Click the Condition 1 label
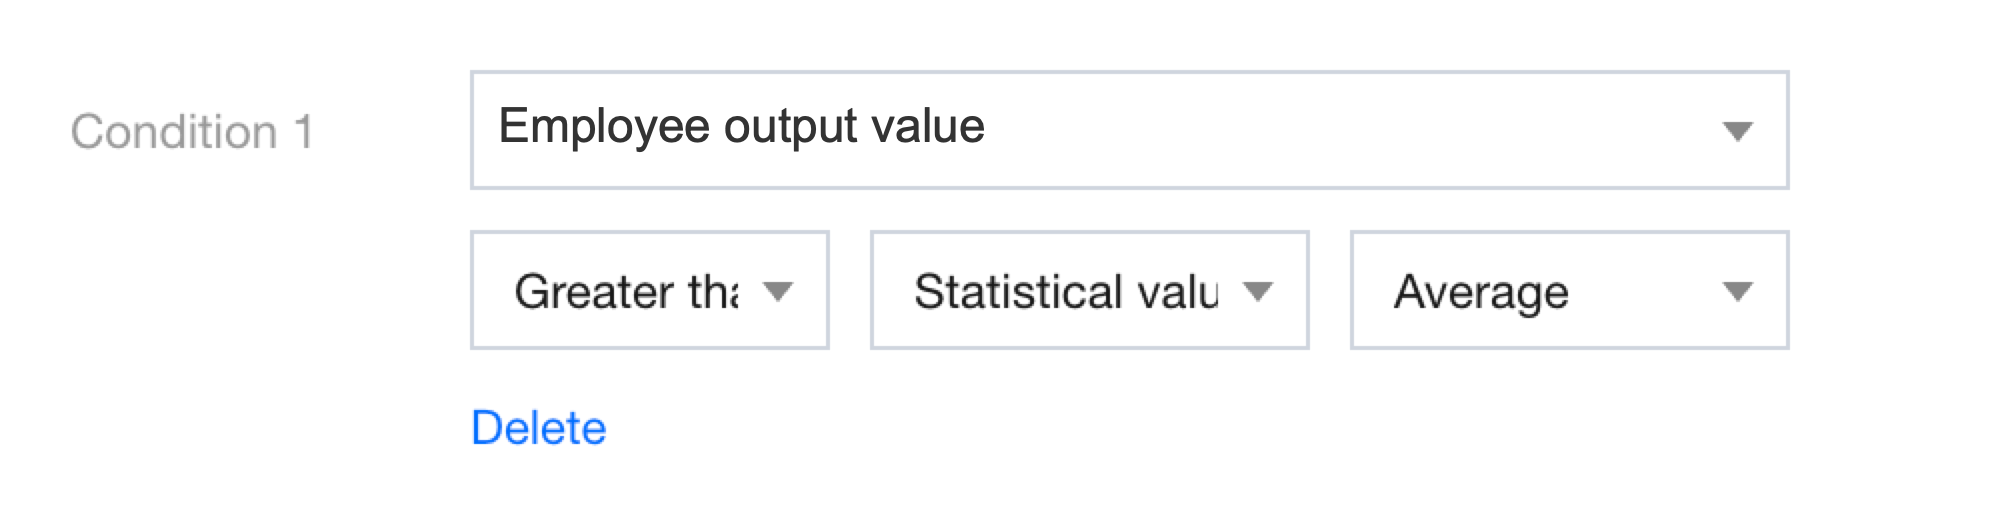 point(192,132)
